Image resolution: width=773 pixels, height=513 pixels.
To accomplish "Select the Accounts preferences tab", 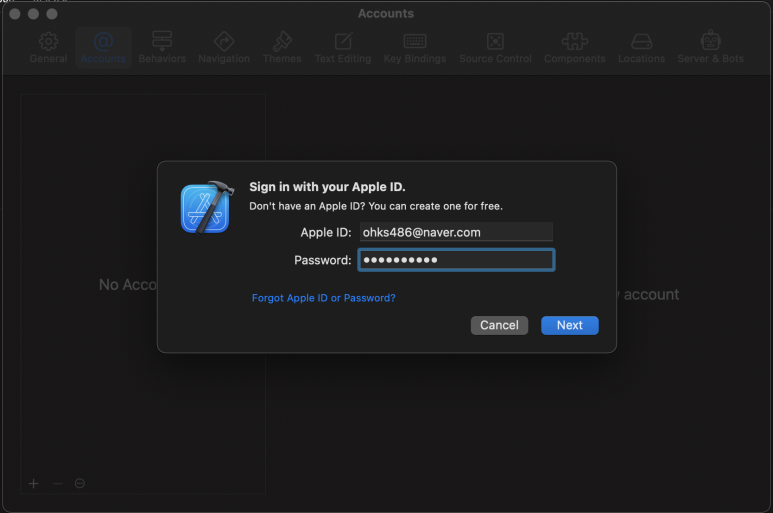I will (103, 48).
